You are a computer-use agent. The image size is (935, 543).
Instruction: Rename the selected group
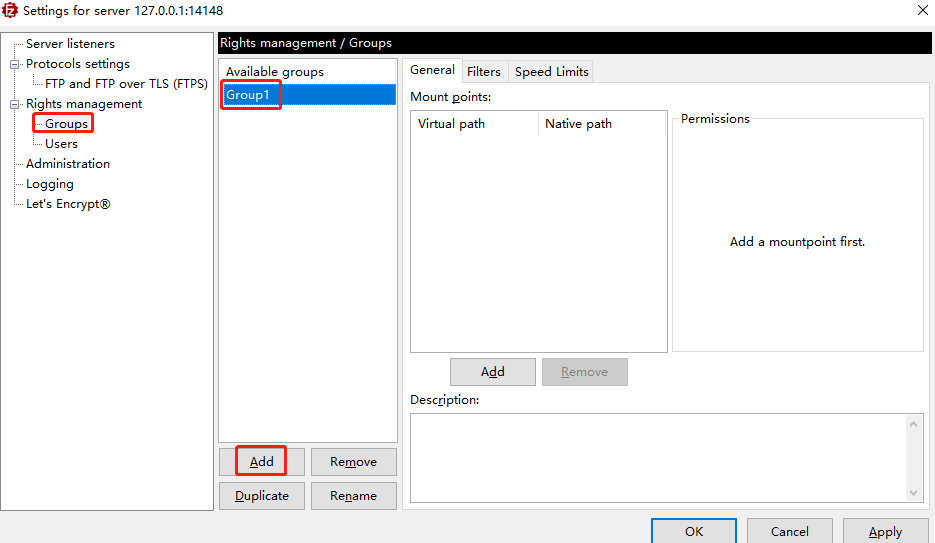coord(354,496)
